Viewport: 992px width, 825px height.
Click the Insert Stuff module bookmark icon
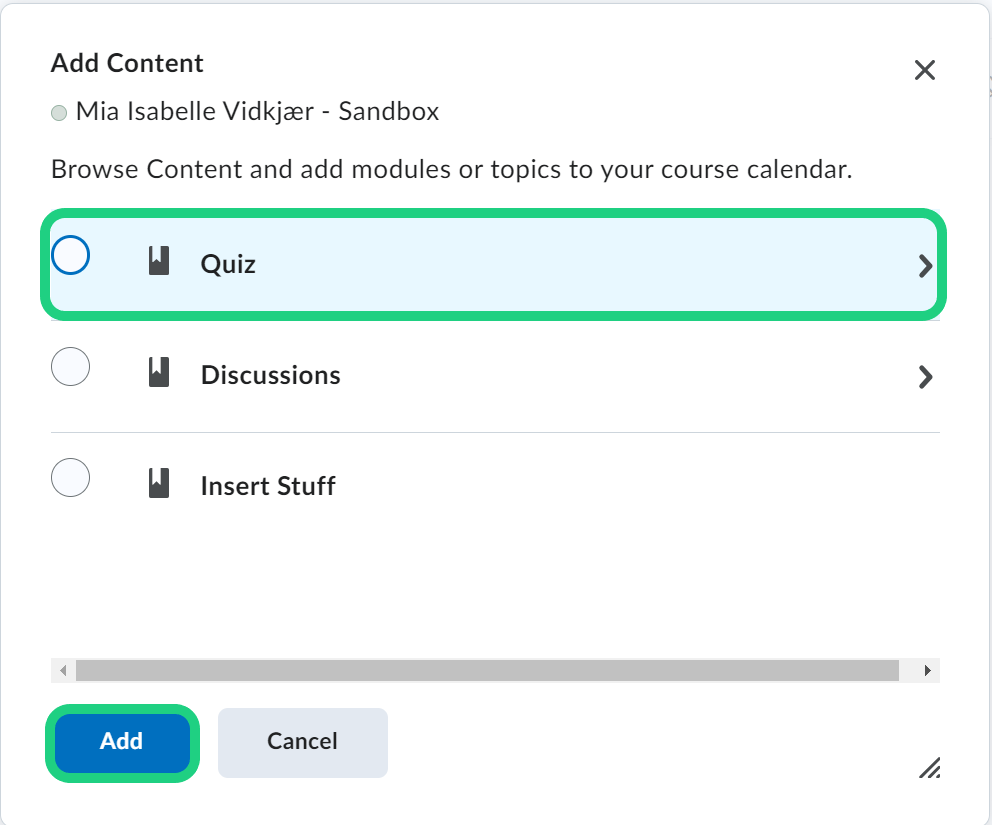(x=158, y=484)
